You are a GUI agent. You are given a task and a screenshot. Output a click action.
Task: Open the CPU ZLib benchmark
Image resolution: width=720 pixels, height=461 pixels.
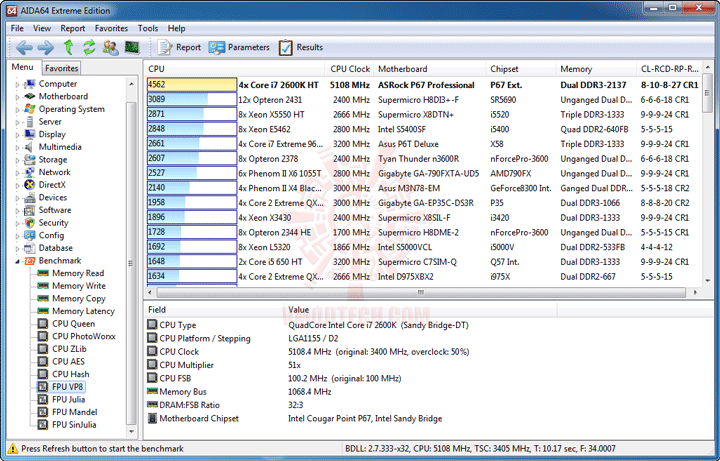62,349
